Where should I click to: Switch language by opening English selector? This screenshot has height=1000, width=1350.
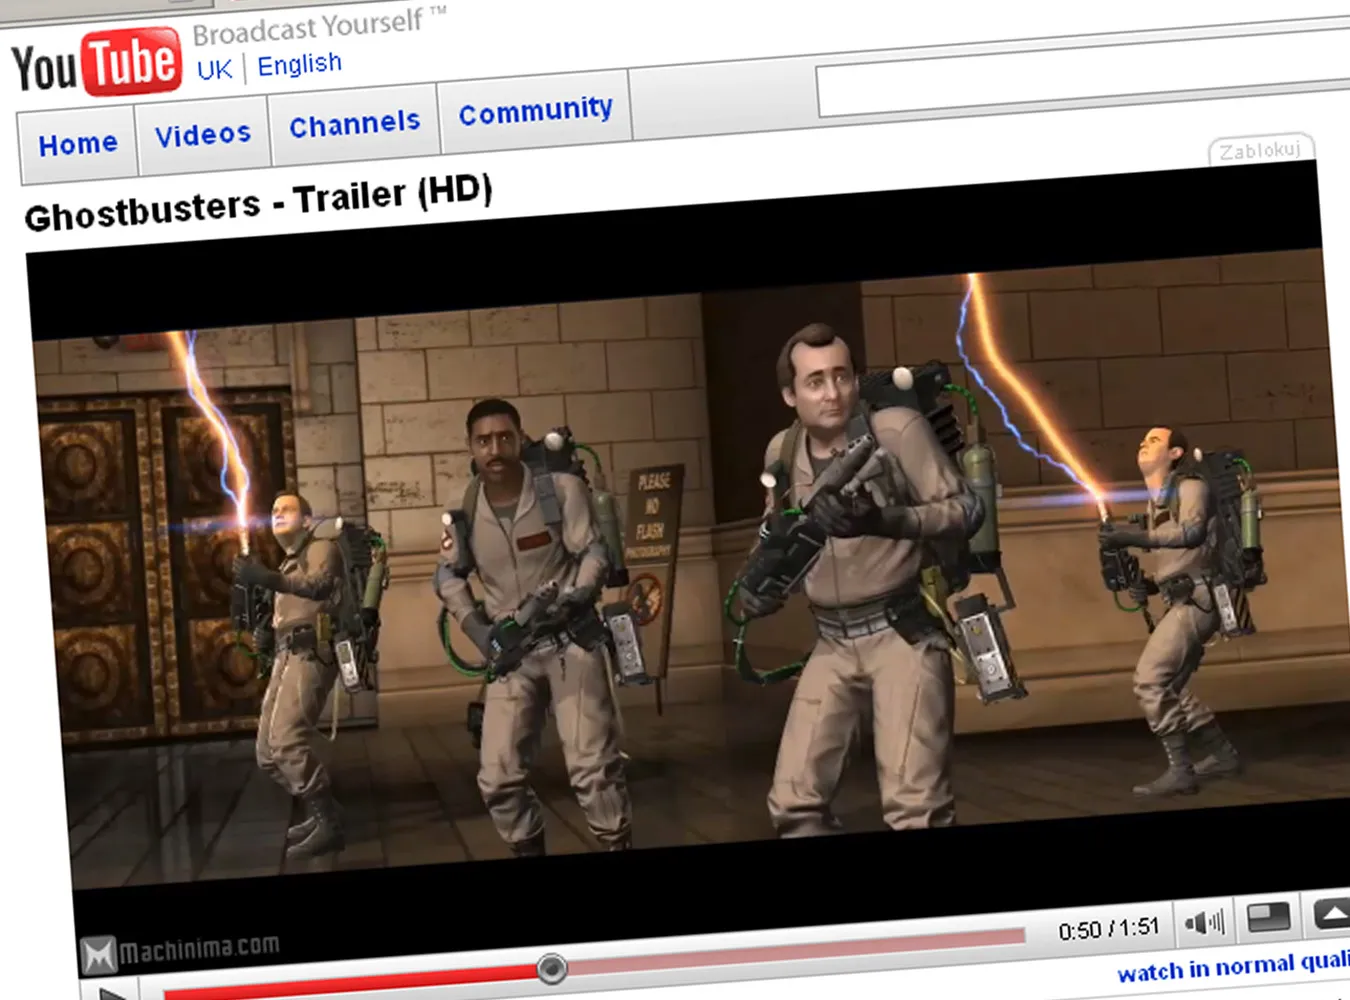(x=298, y=62)
